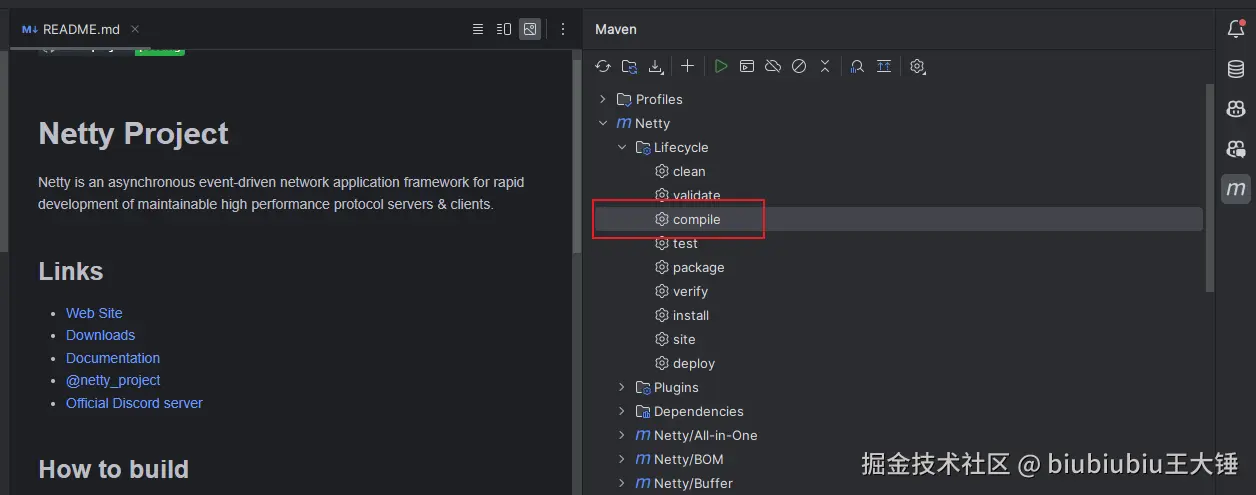Open the Documentation link

click(x=113, y=358)
